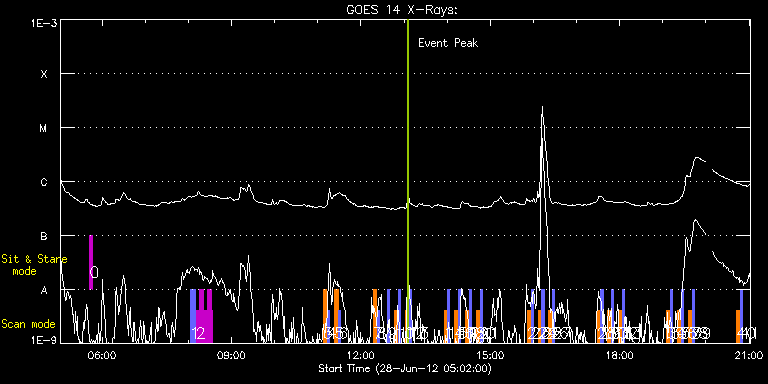
Task: Click the 'C' flare class axis label
Action: pyautogui.click(x=44, y=182)
